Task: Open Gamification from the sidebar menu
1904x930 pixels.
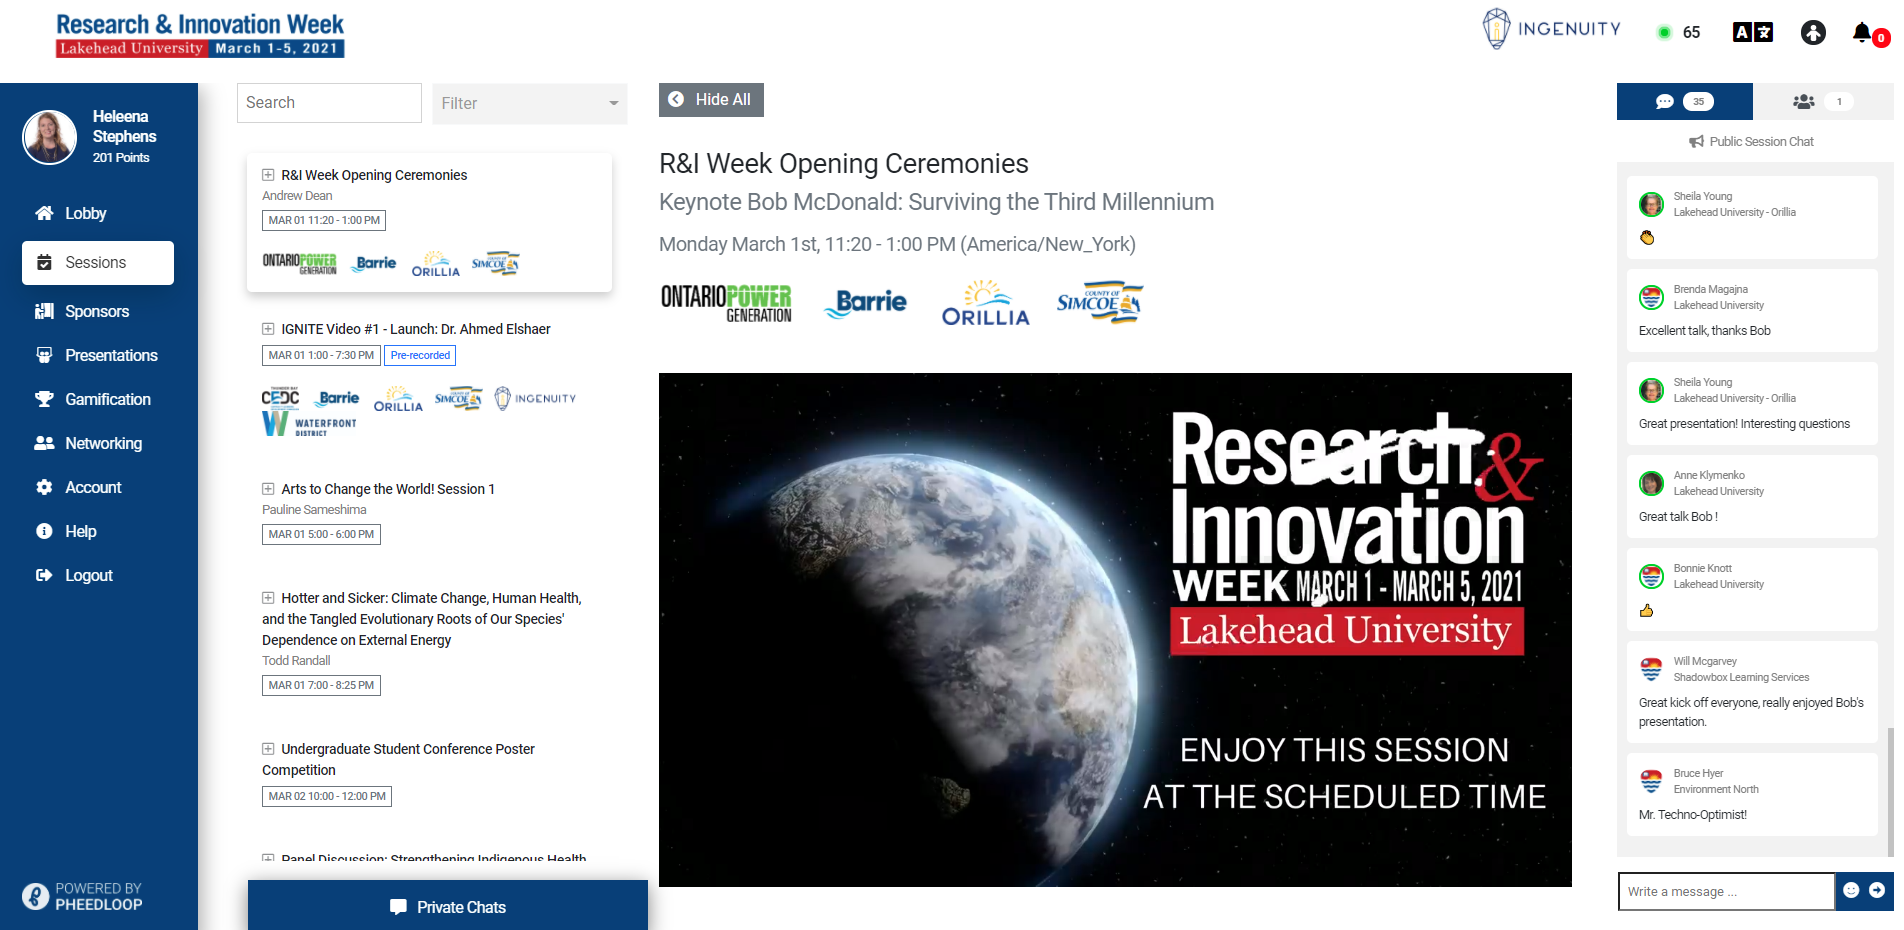Action: click(107, 399)
